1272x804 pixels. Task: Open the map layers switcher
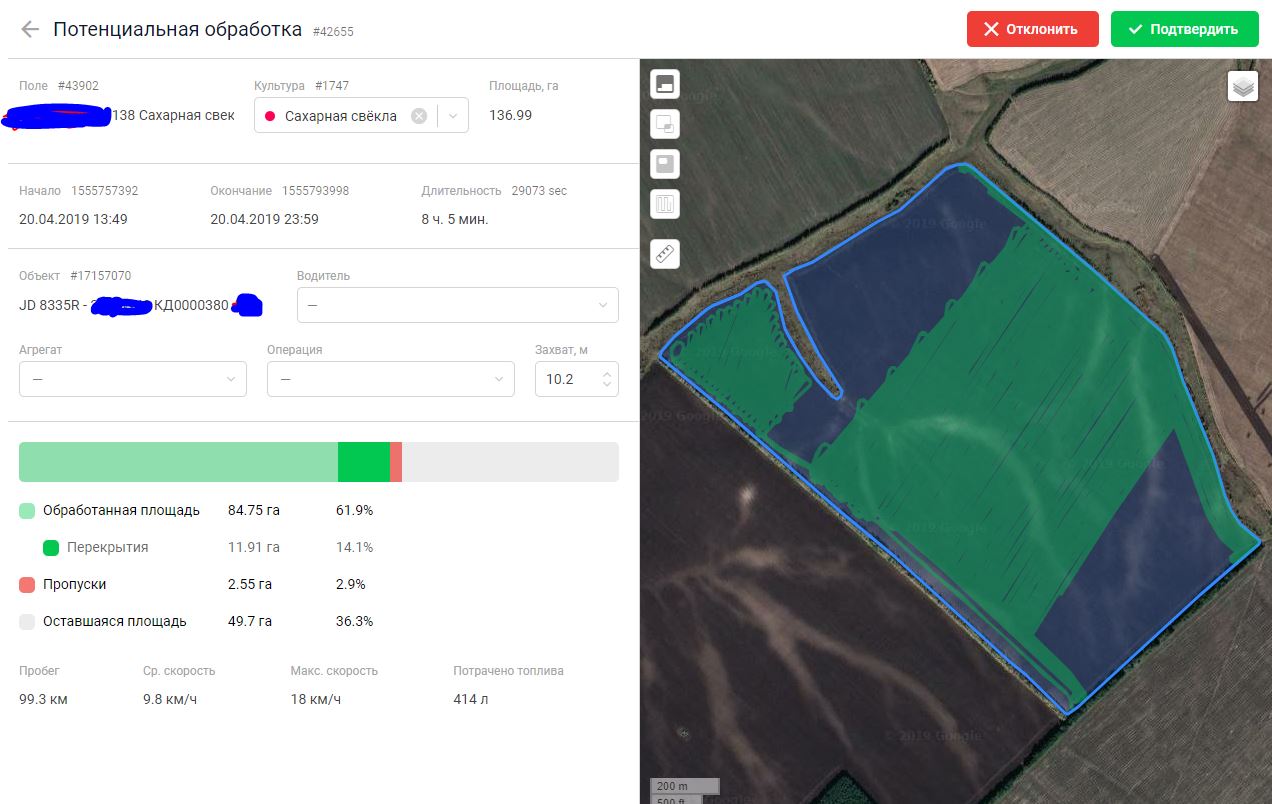[x=1243, y=87]
